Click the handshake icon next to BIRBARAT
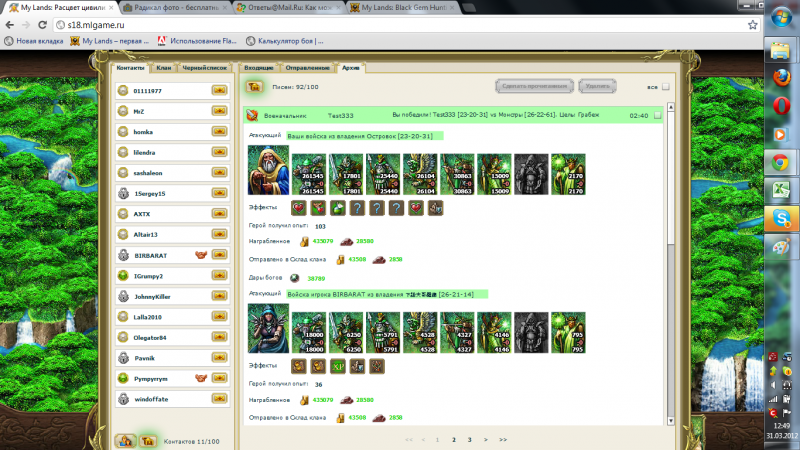This screenshot has width=800, height=450. click(x=201, y=255)
